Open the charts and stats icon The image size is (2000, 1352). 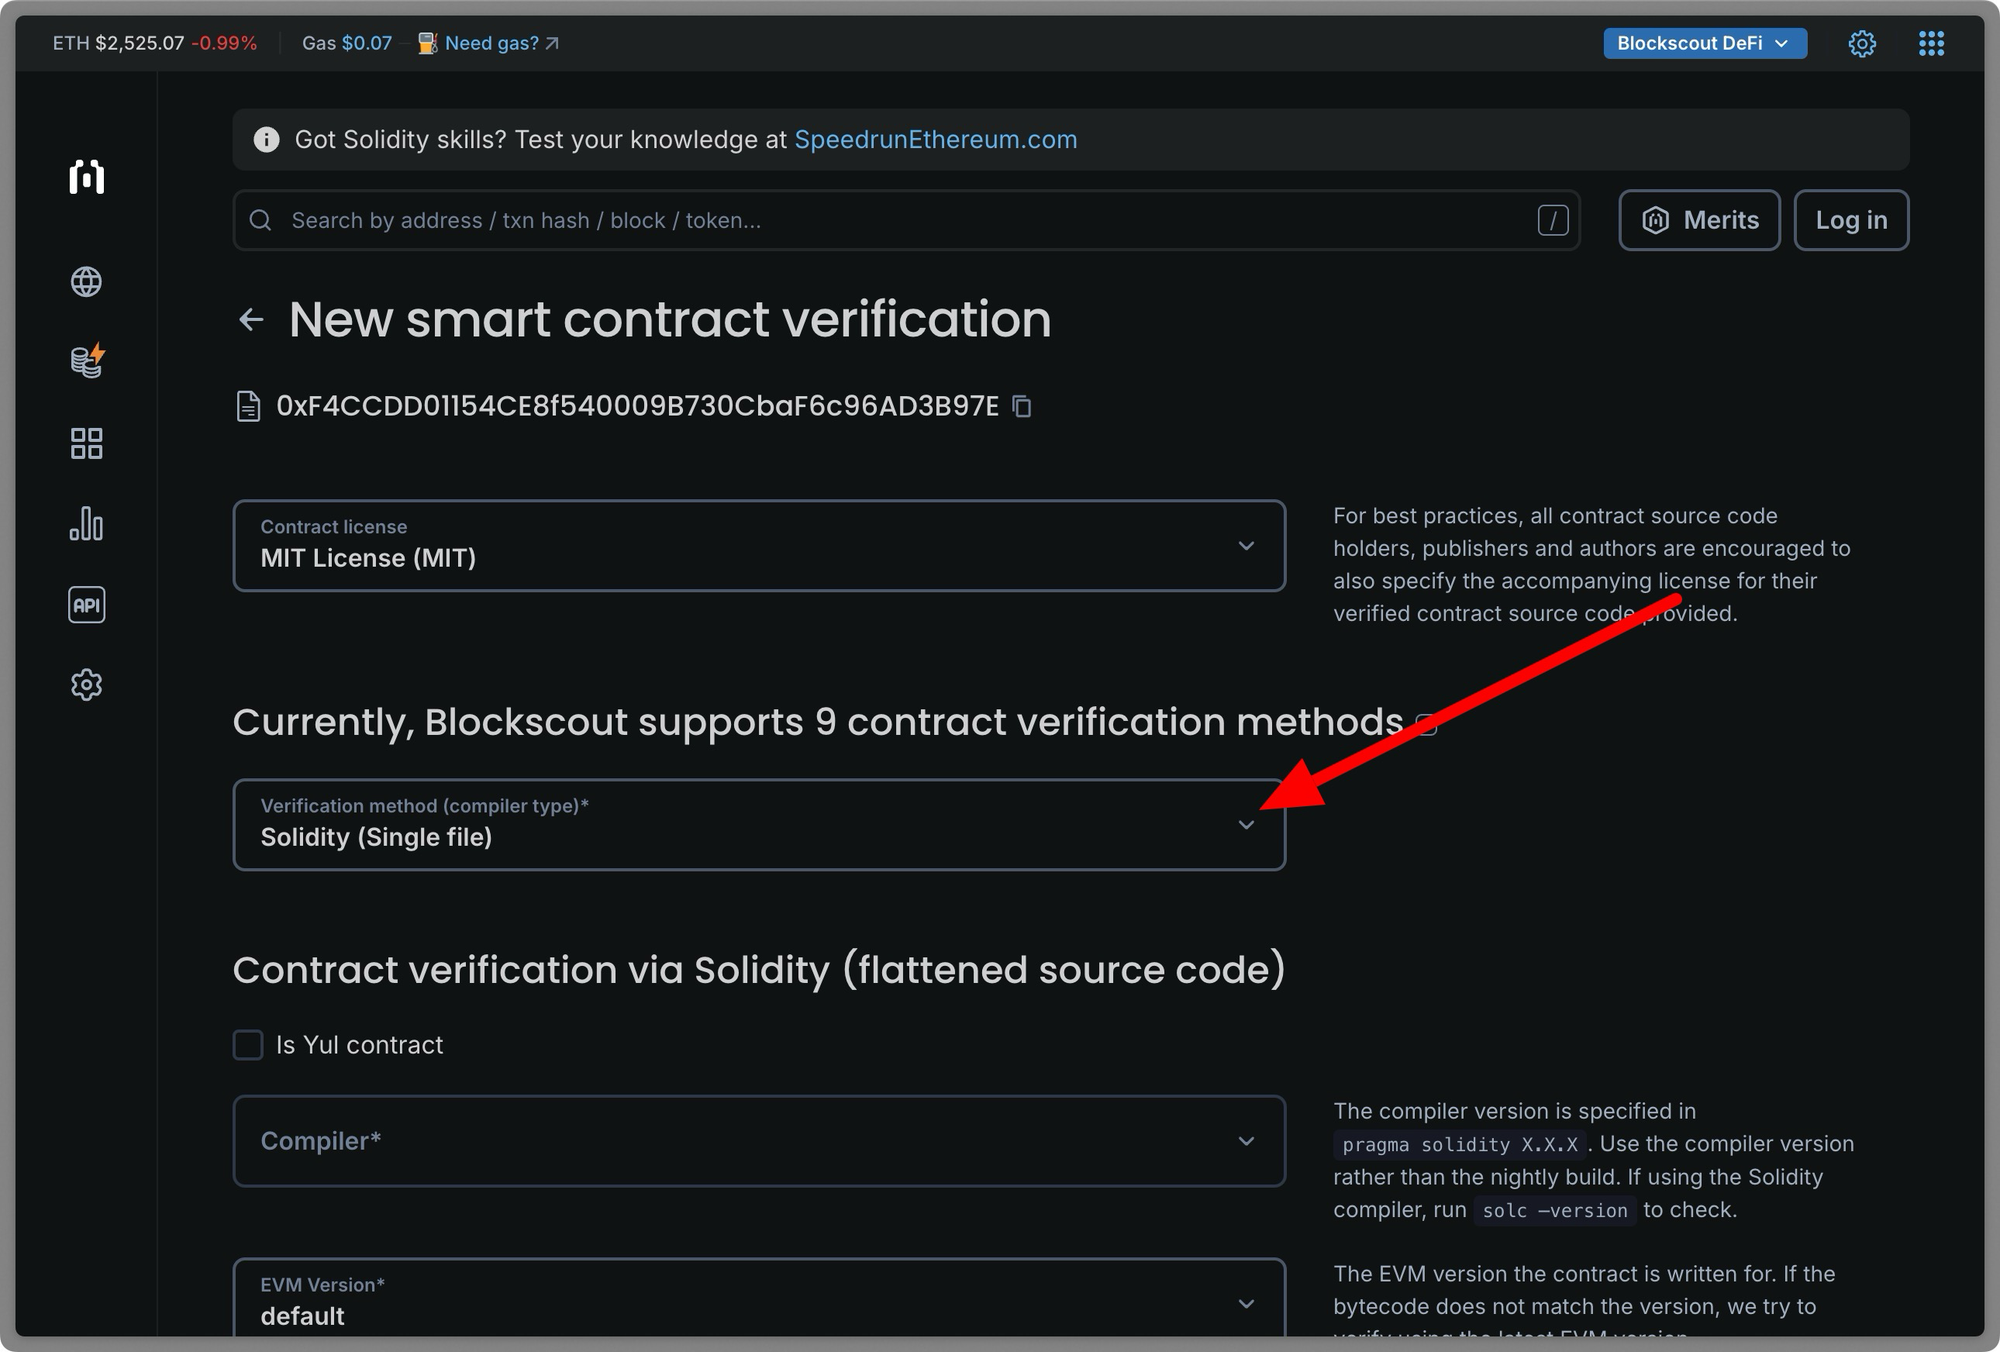click(86, 524)
